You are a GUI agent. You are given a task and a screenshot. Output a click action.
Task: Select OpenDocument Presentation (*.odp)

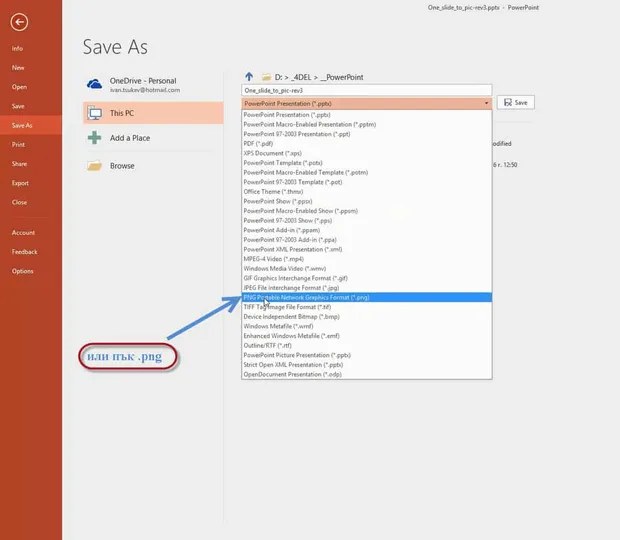367,374
